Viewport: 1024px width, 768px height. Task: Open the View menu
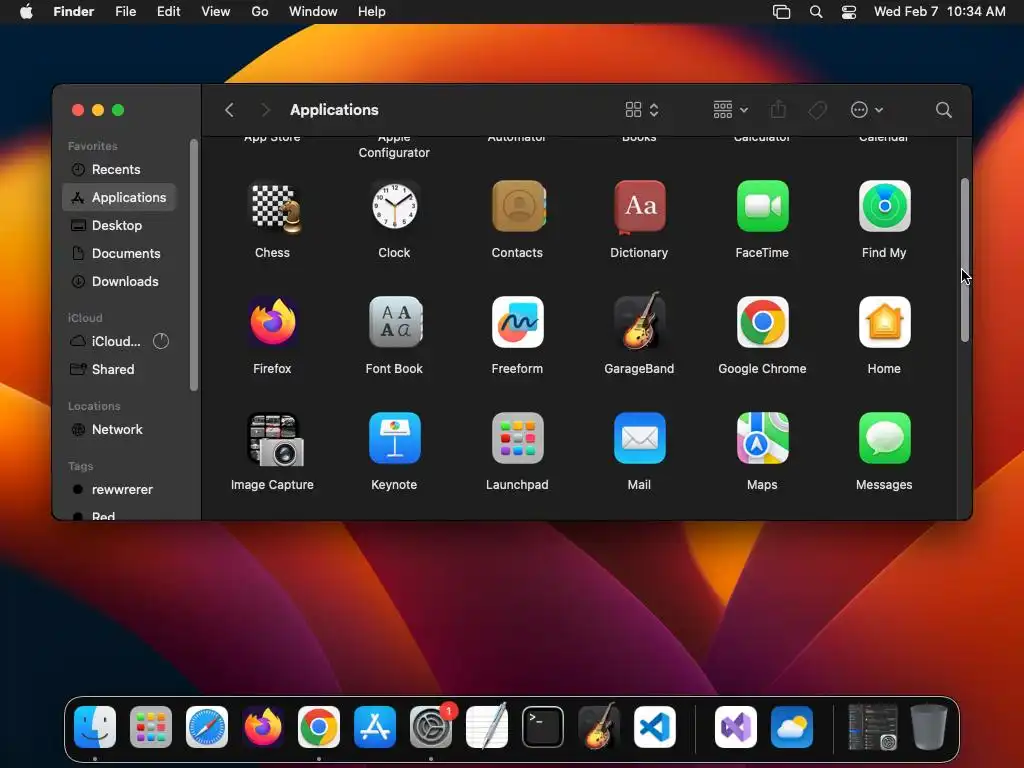pos(216,11)
